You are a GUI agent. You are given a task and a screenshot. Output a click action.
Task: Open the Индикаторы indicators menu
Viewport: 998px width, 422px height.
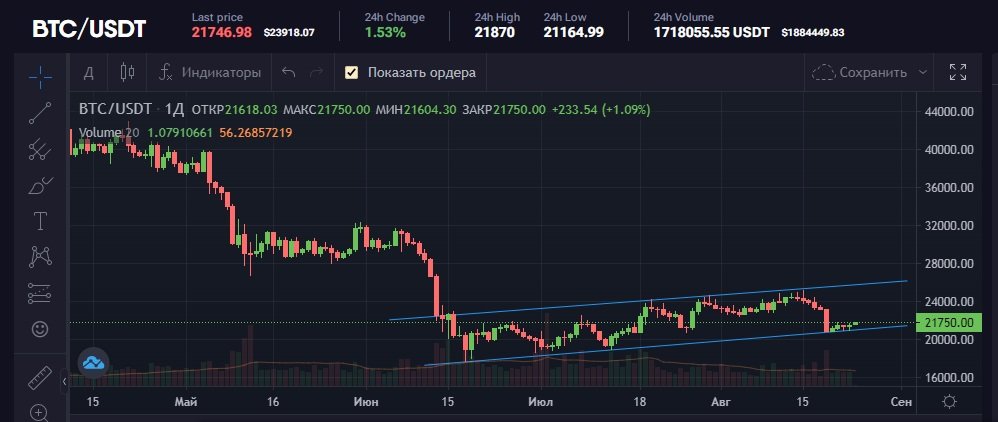[x=210, y=73]
